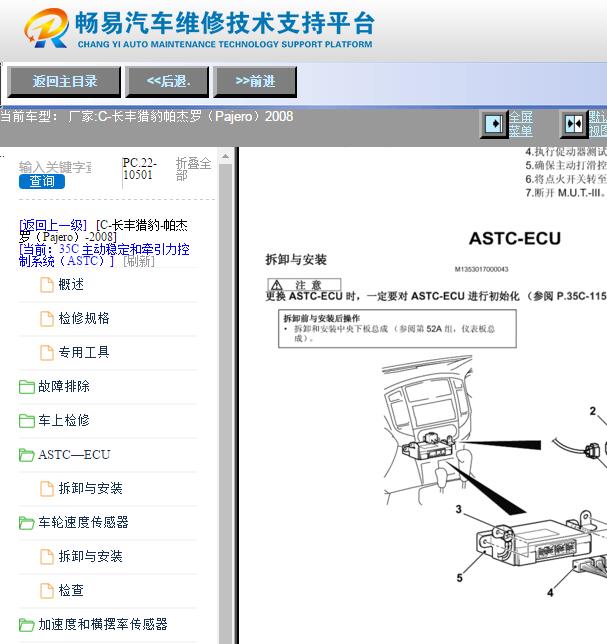Screen dimensions: 607x644
Task: Click the 默认视图 double-arrow icon
Action: click(x=573, y=124)
